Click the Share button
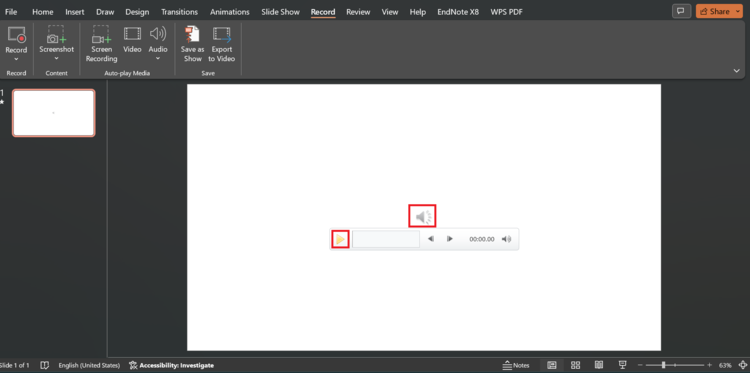The width and height of the screenshot is (750, 373). [x=715, y=11]
